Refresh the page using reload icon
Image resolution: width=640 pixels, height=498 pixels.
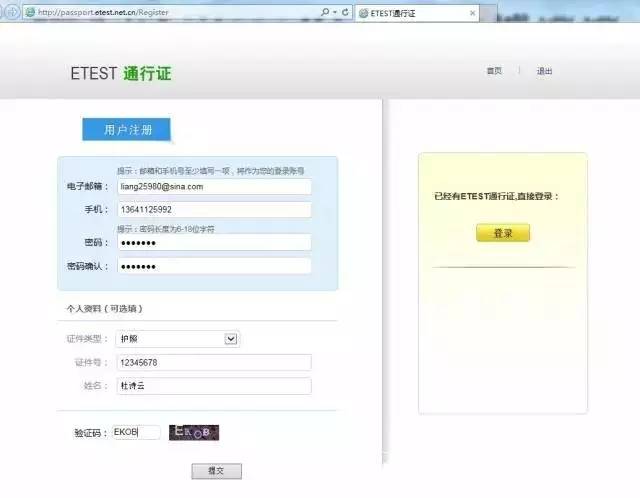[345, 12]
